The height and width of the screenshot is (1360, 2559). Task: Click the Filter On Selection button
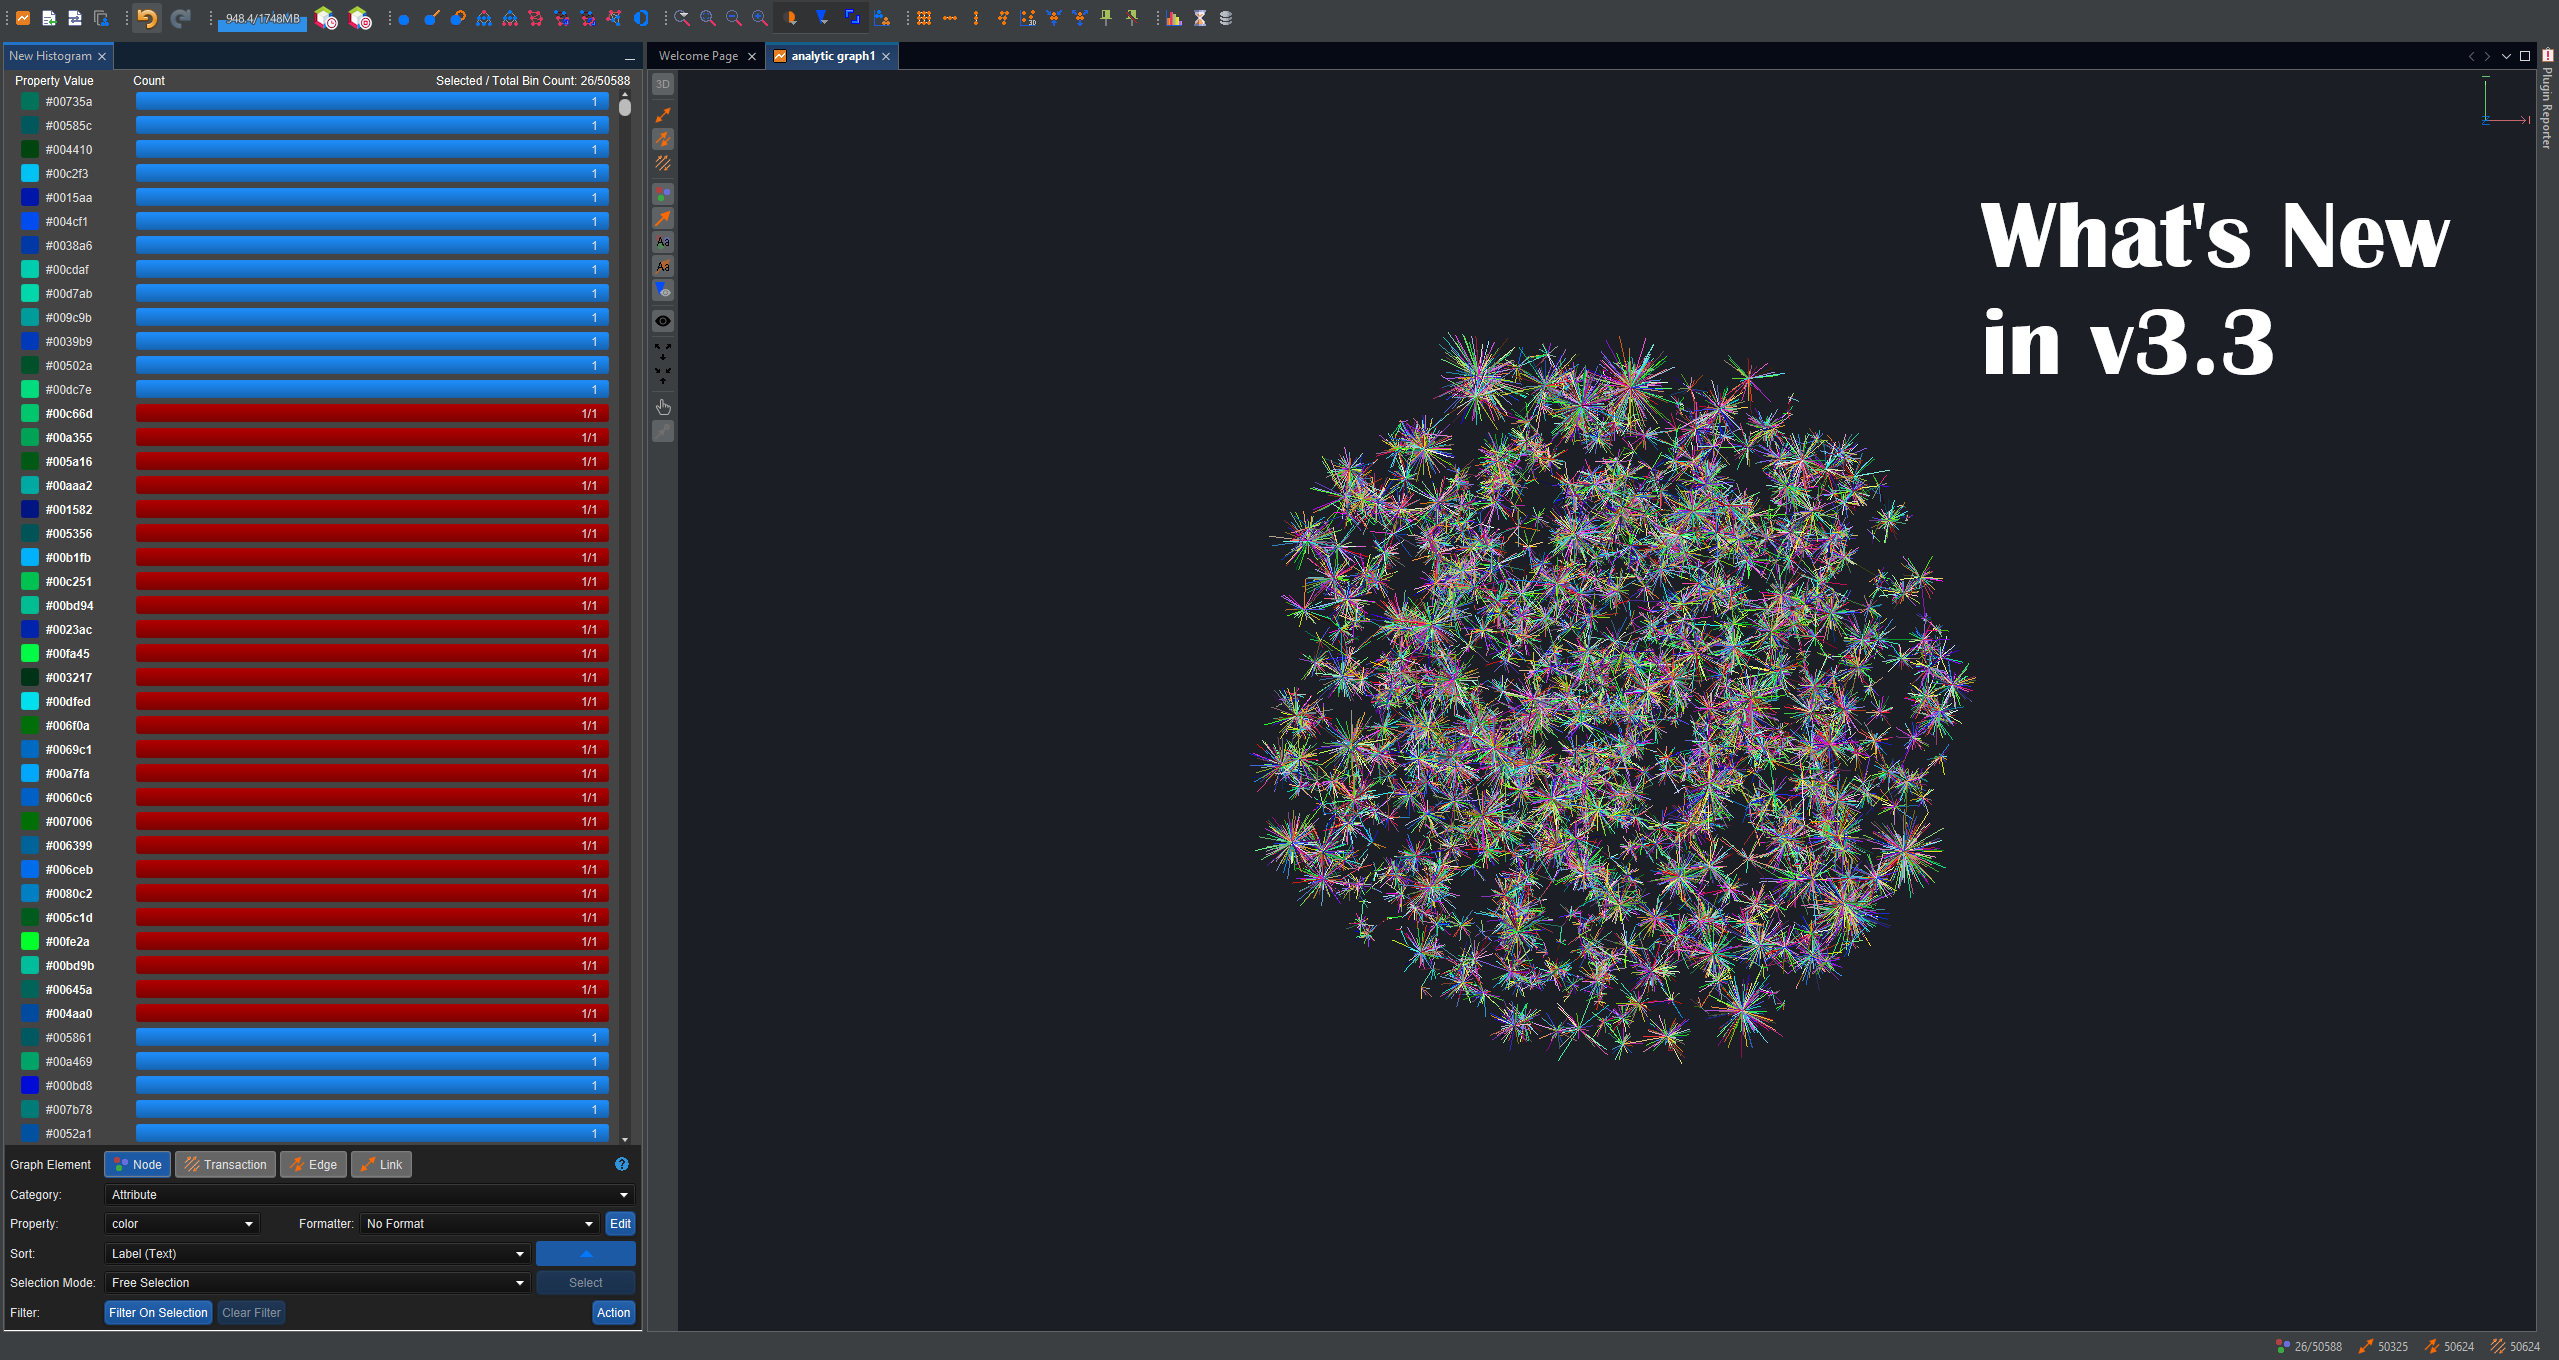157,1312
